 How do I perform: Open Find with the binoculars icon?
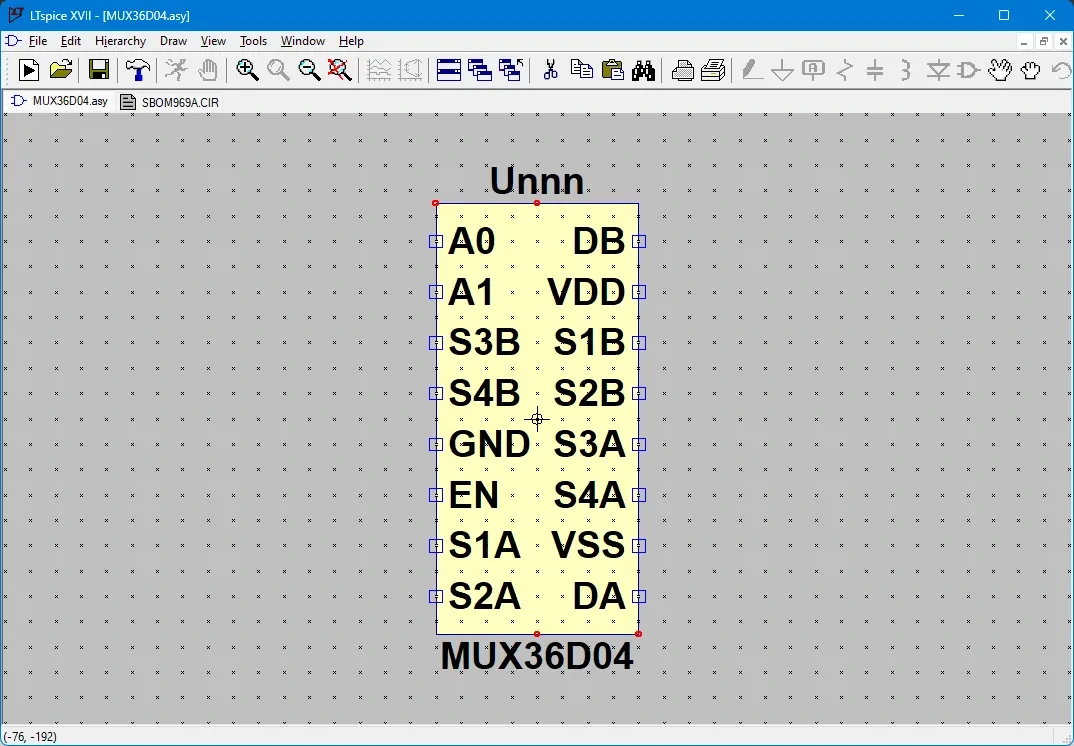tap(644, 70)
